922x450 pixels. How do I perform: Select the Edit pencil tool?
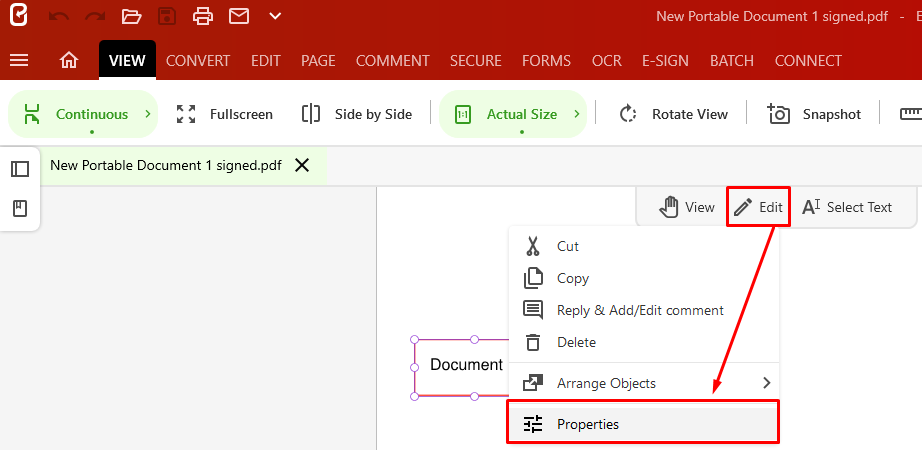click(759, 207)
